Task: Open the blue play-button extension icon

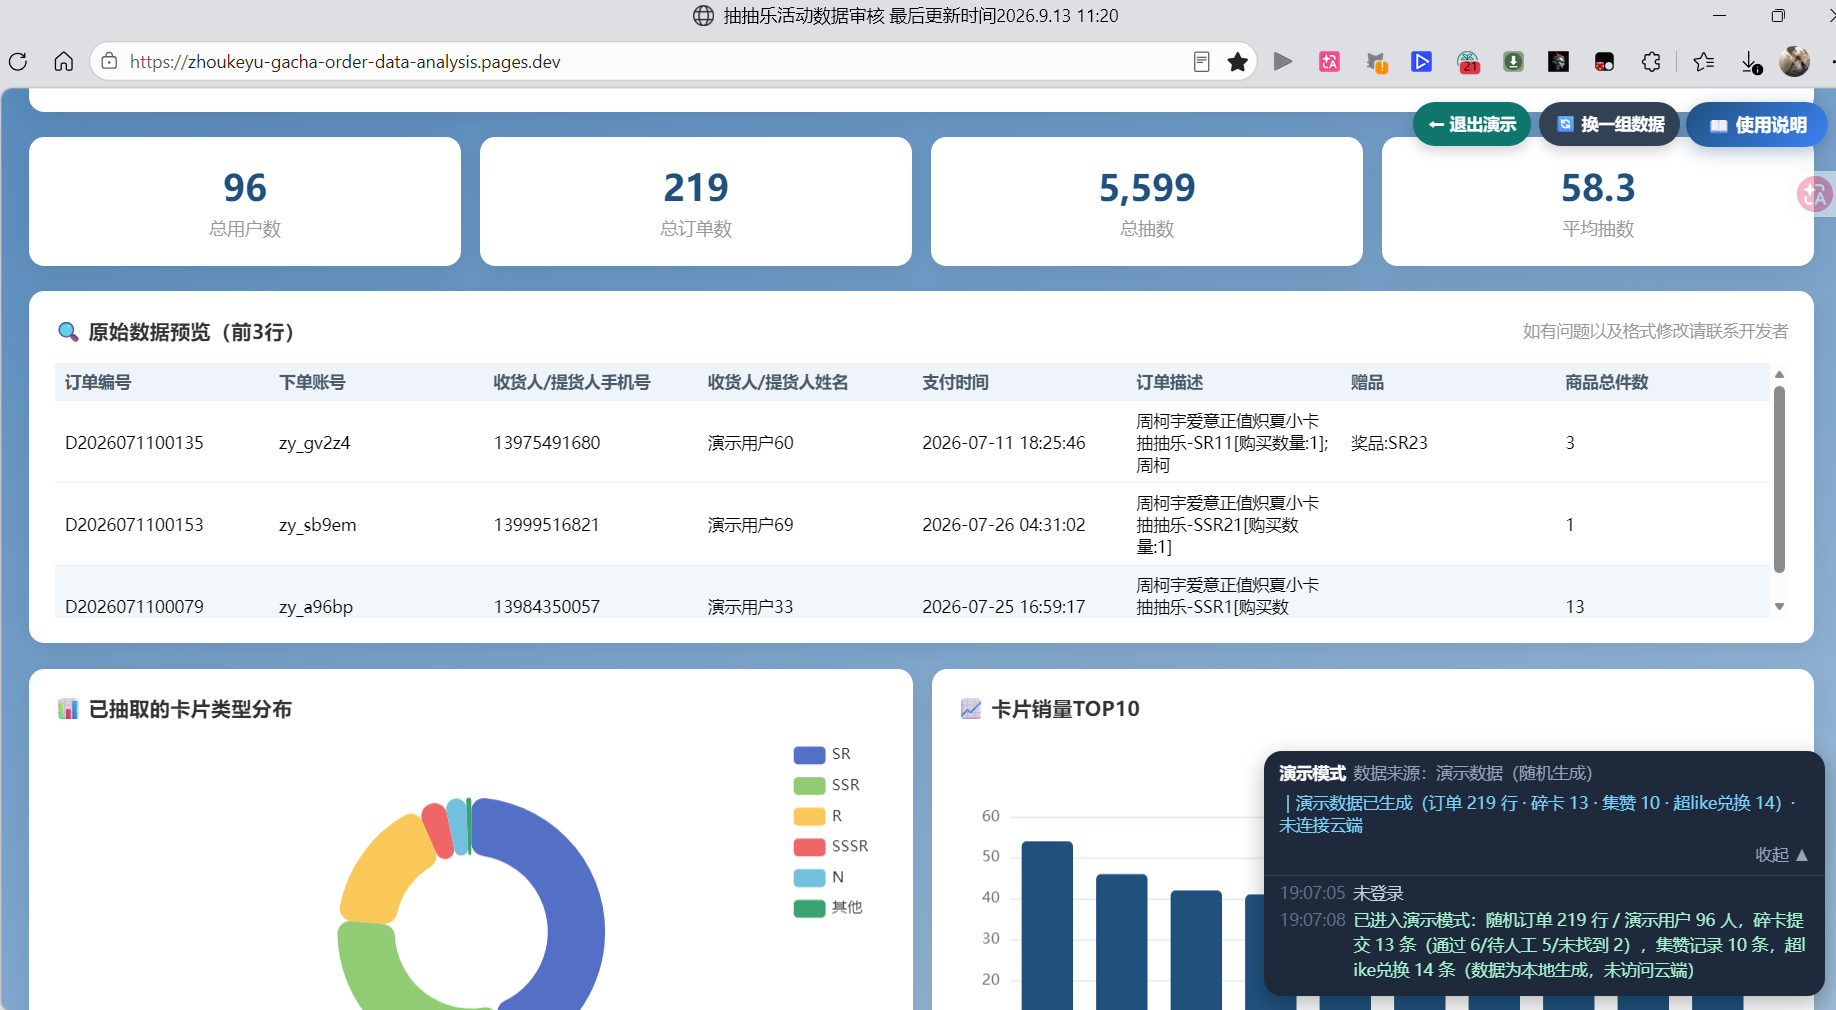Action: pyautogui.click(x=1421, y=62)
